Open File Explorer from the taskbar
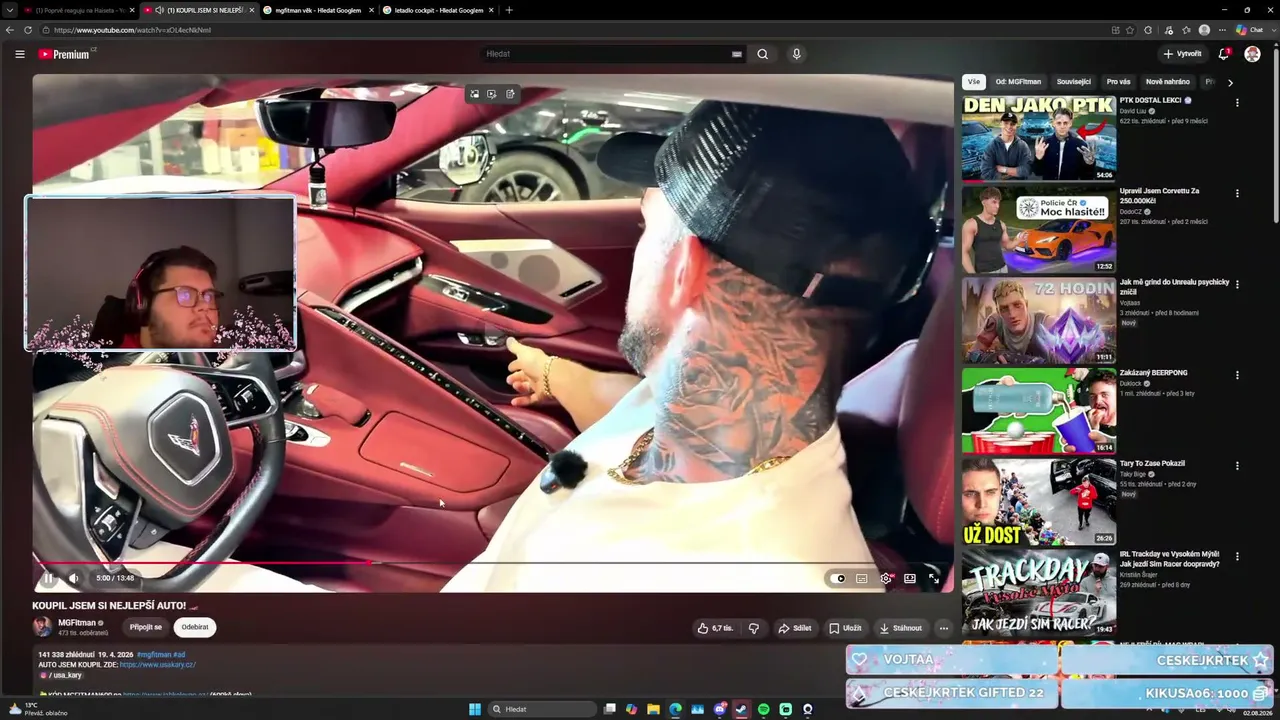The image size is (1280, 720). tap(653, 709)
